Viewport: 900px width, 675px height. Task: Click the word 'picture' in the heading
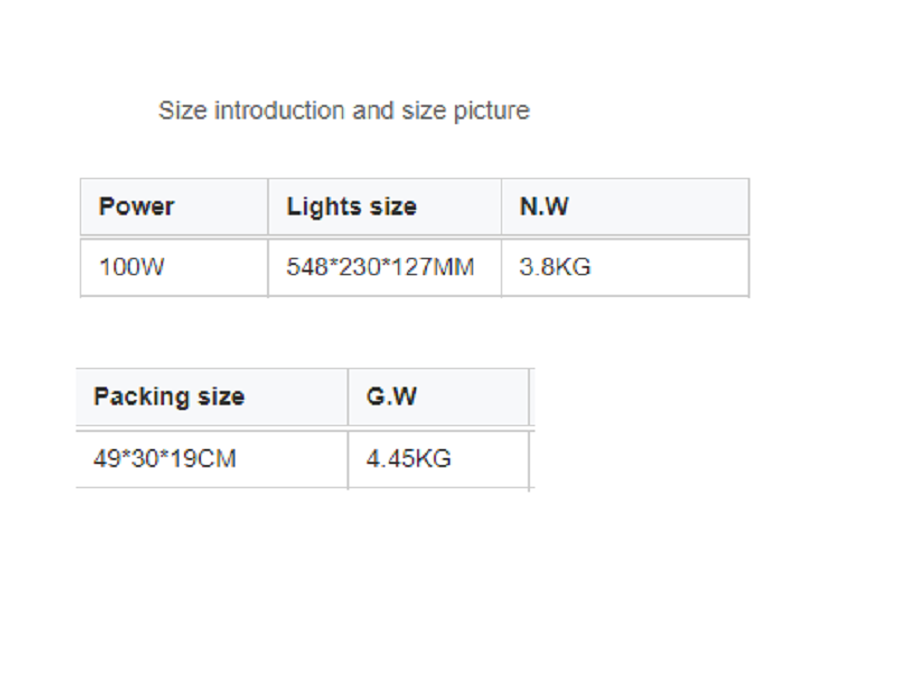[491, 111]
